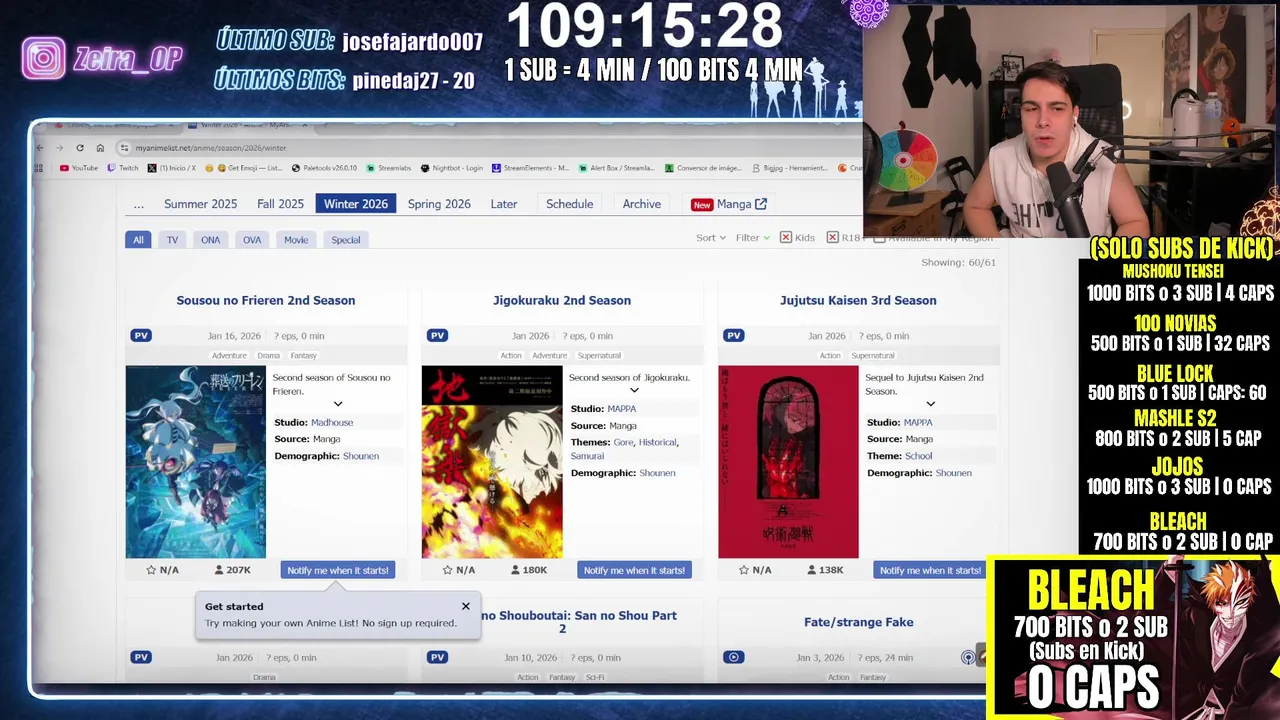Open site info icon in address bar
This screenshot has height=720, width=1280.
click(x=124, y=147)
